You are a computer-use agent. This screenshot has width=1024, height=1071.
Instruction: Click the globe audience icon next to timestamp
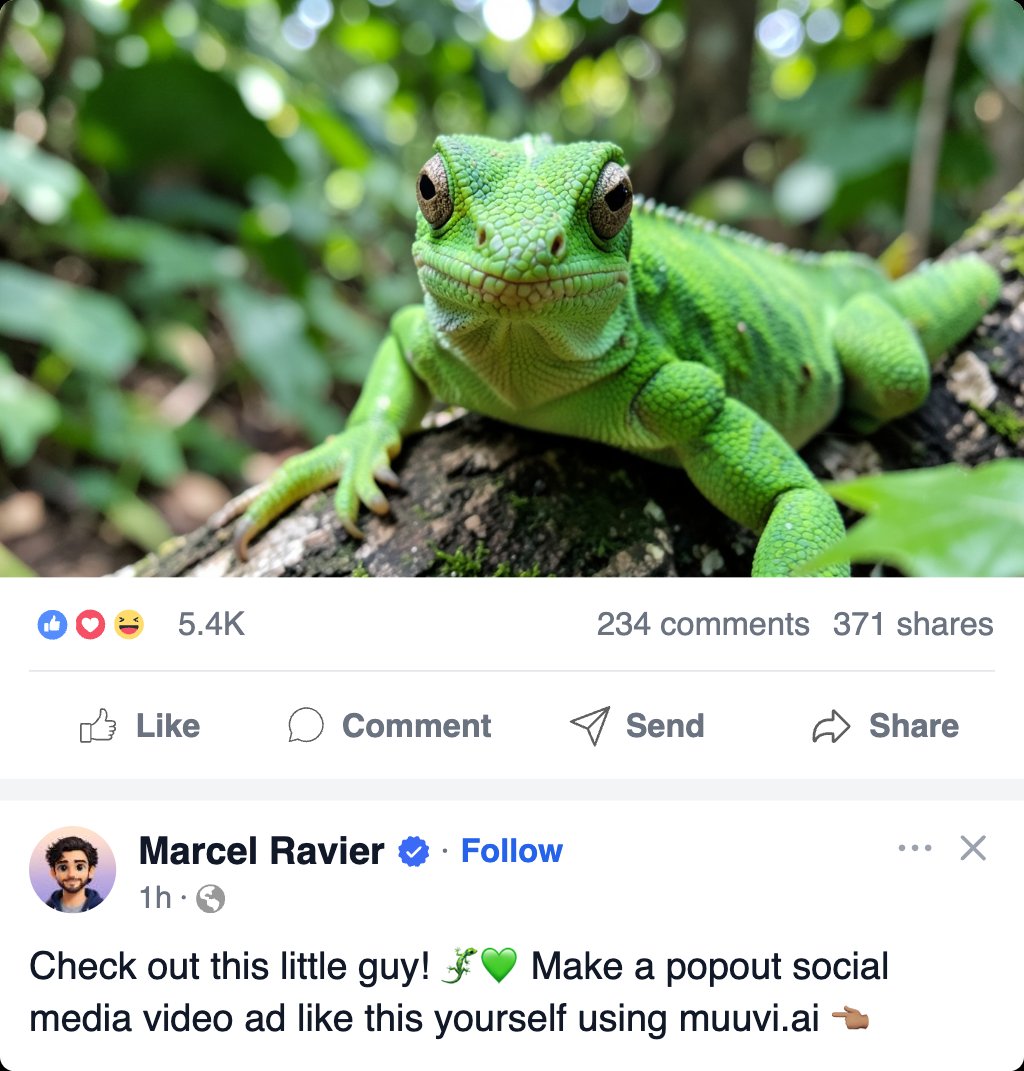(x=212, y=898)
